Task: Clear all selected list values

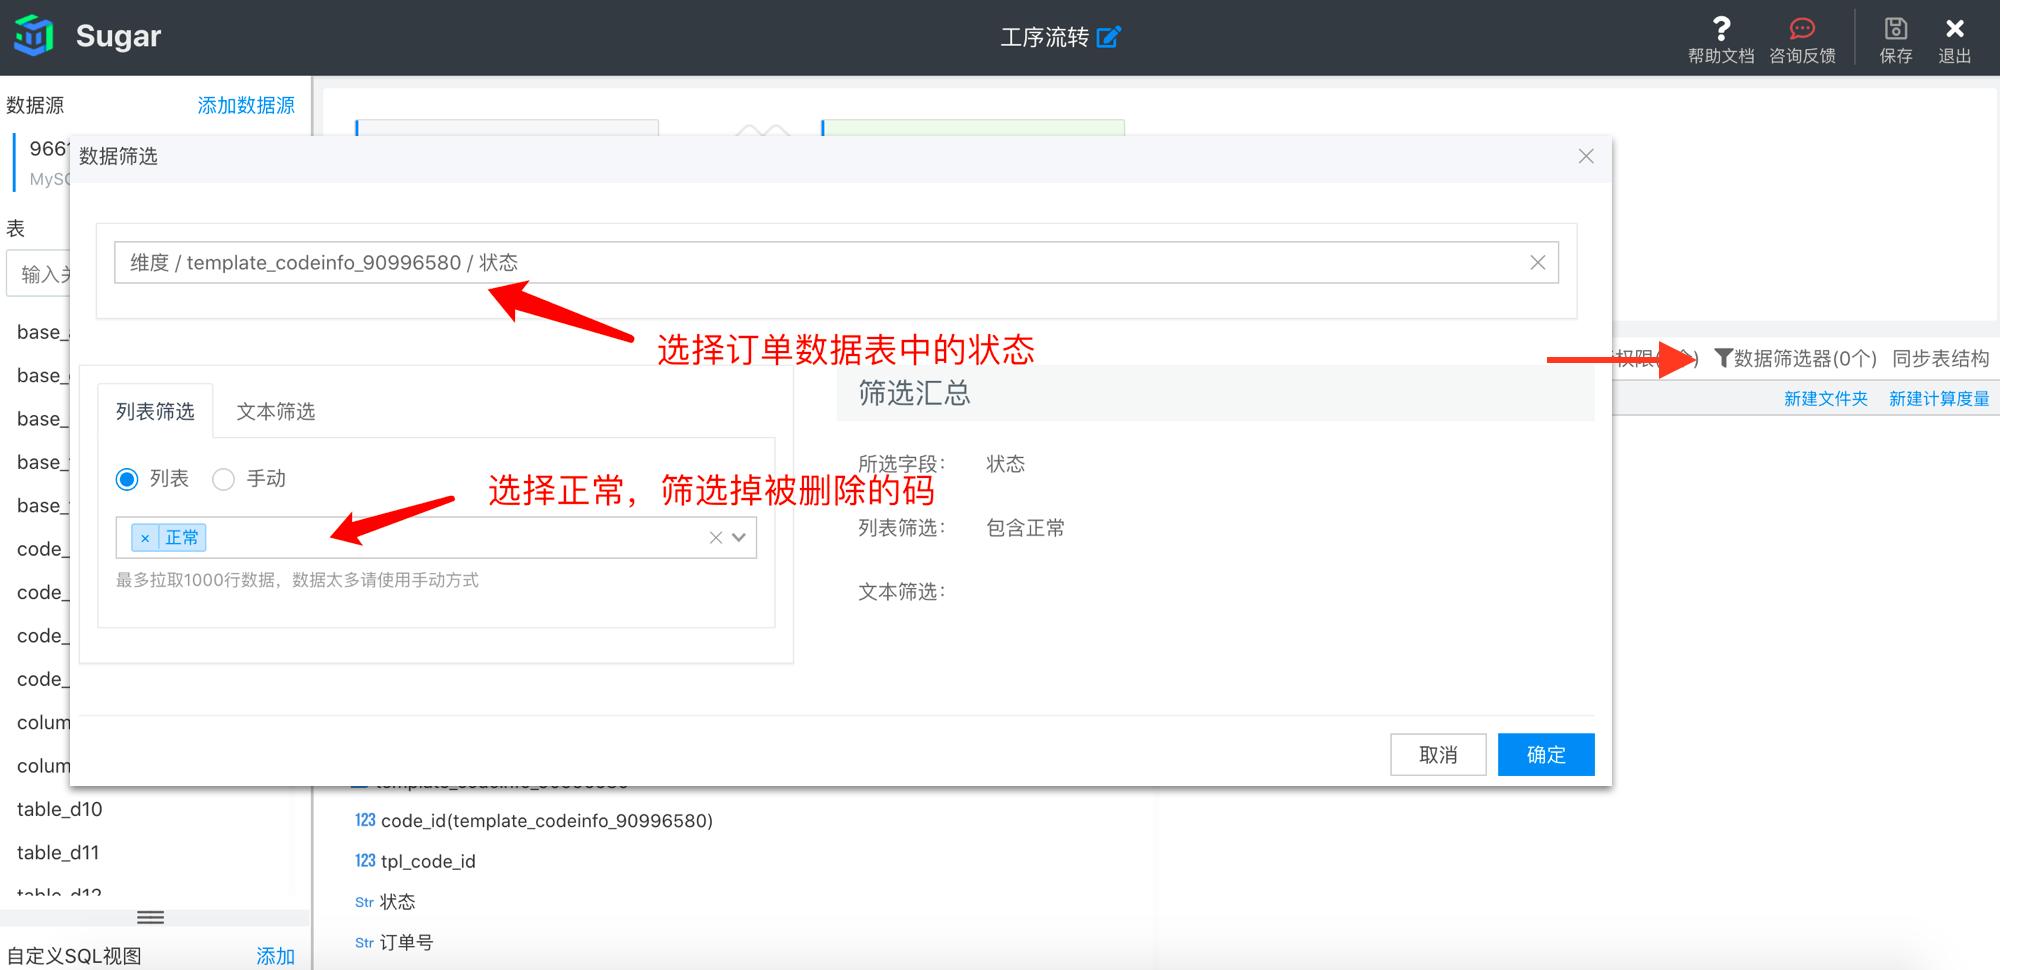Action: [x=716, y=538]
